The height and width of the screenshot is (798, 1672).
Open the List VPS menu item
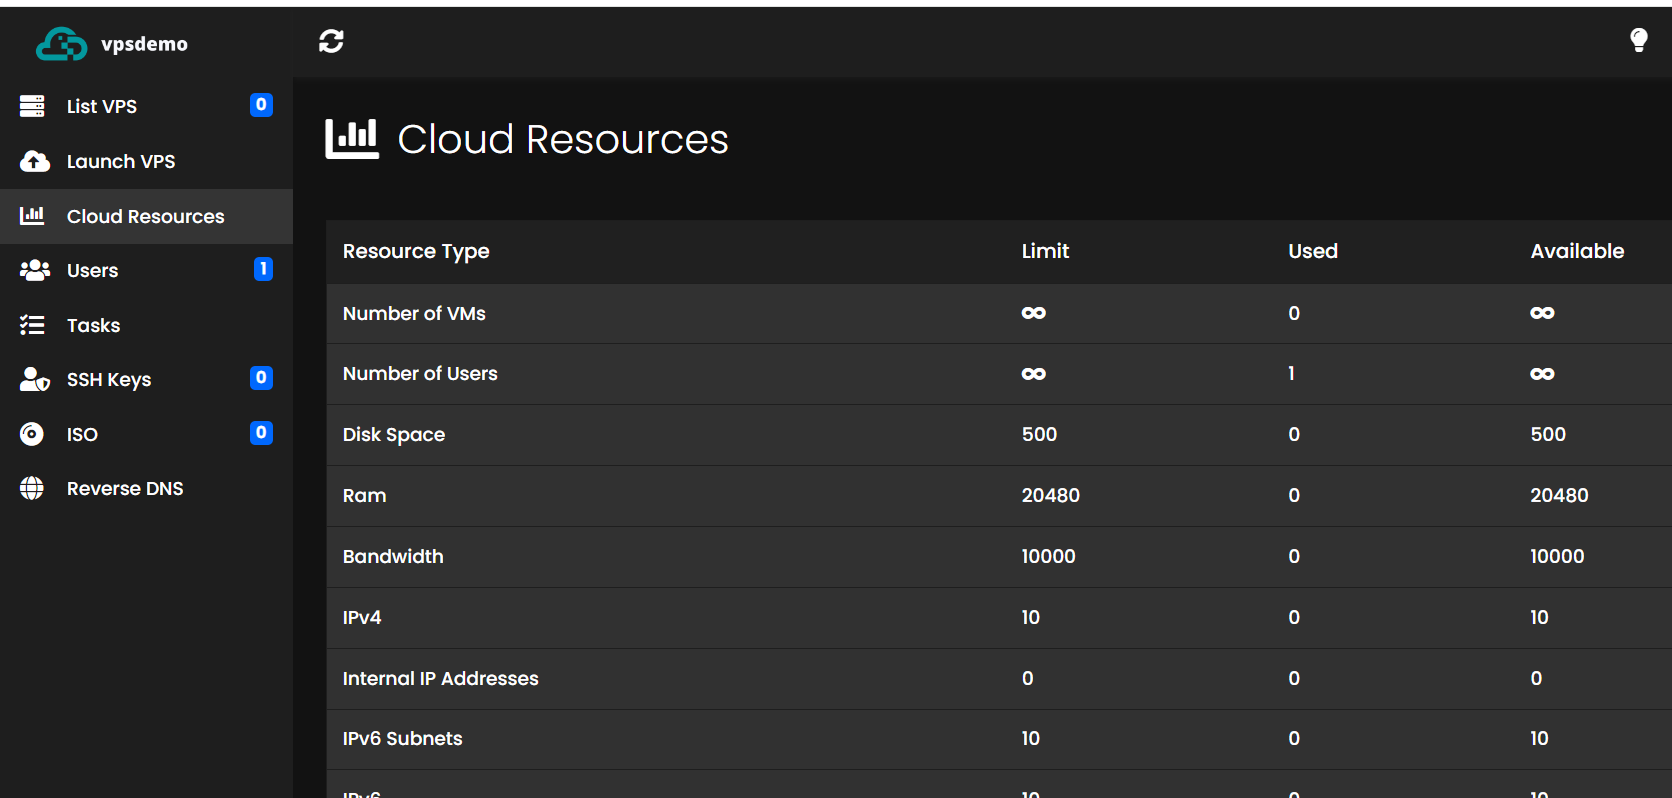(146, 106)
